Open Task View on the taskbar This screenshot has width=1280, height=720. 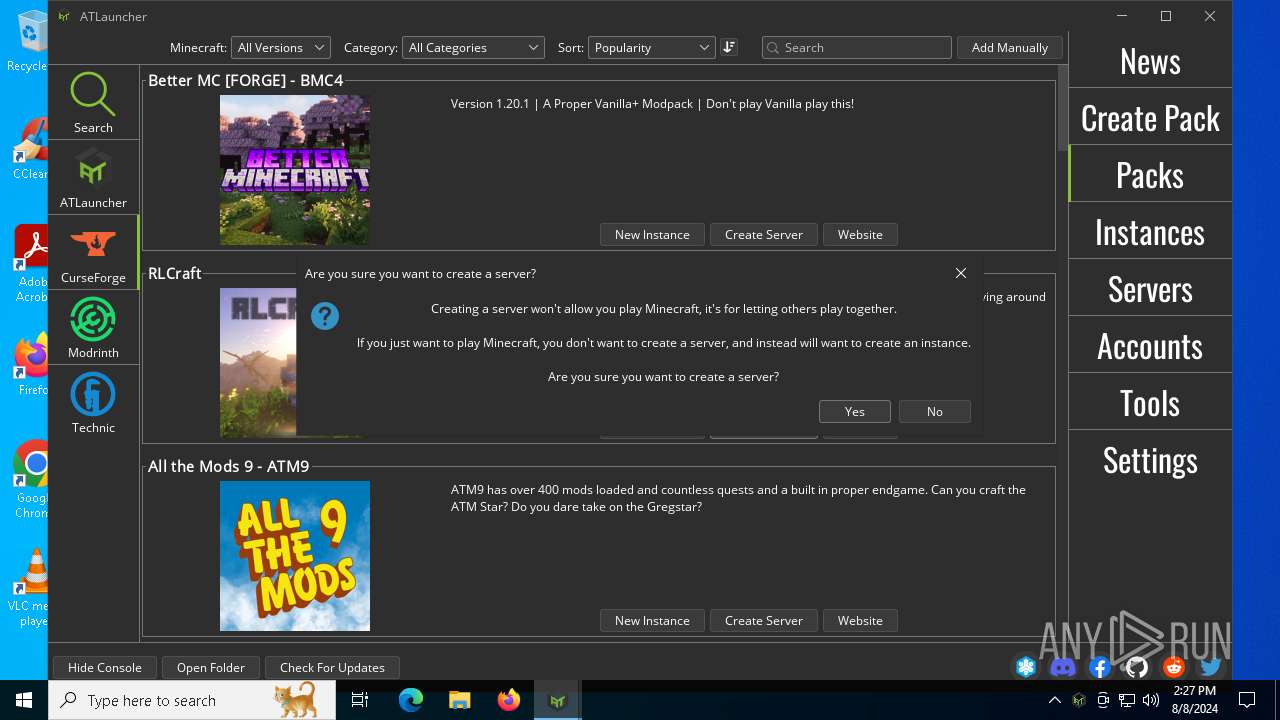[360, 700]
